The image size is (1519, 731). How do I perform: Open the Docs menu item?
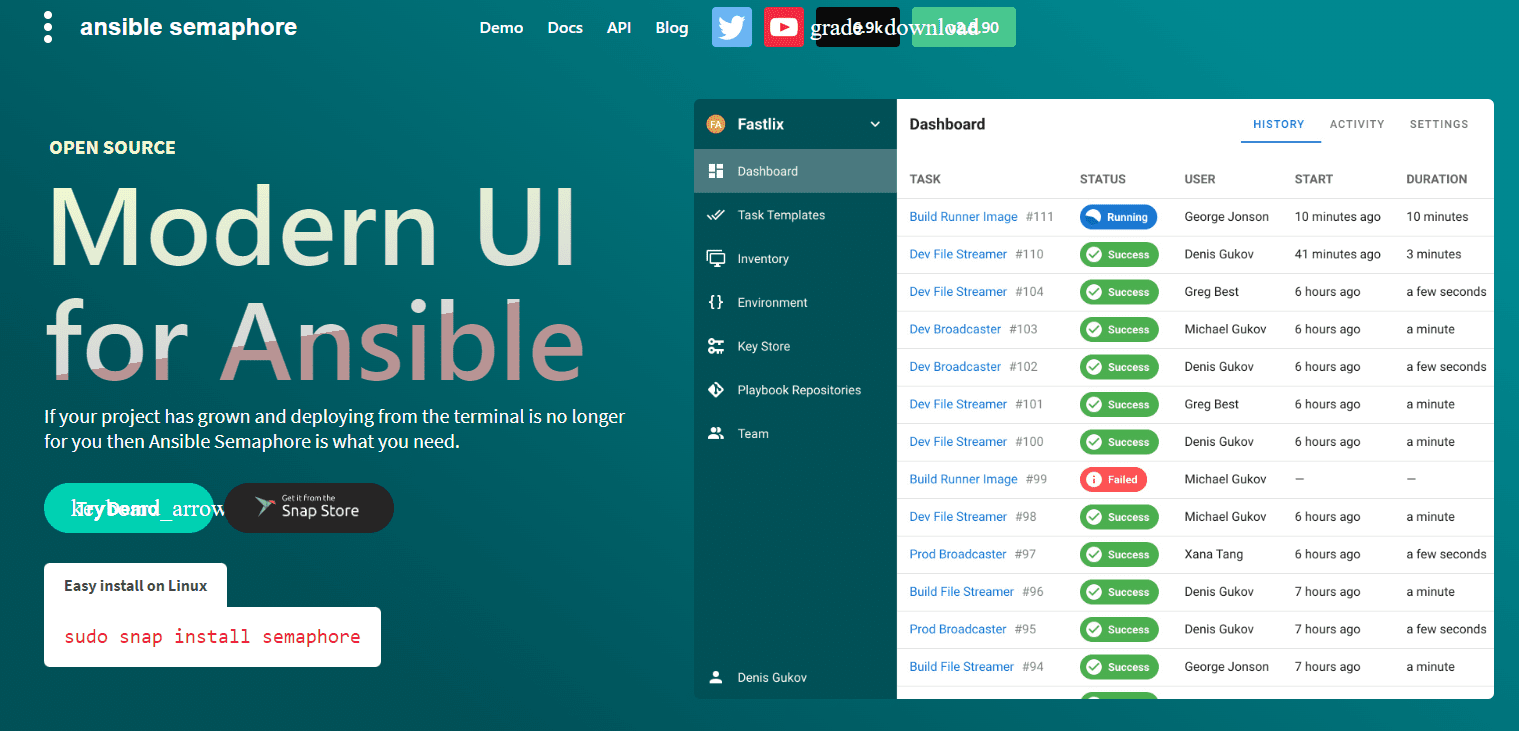(565, 27)
